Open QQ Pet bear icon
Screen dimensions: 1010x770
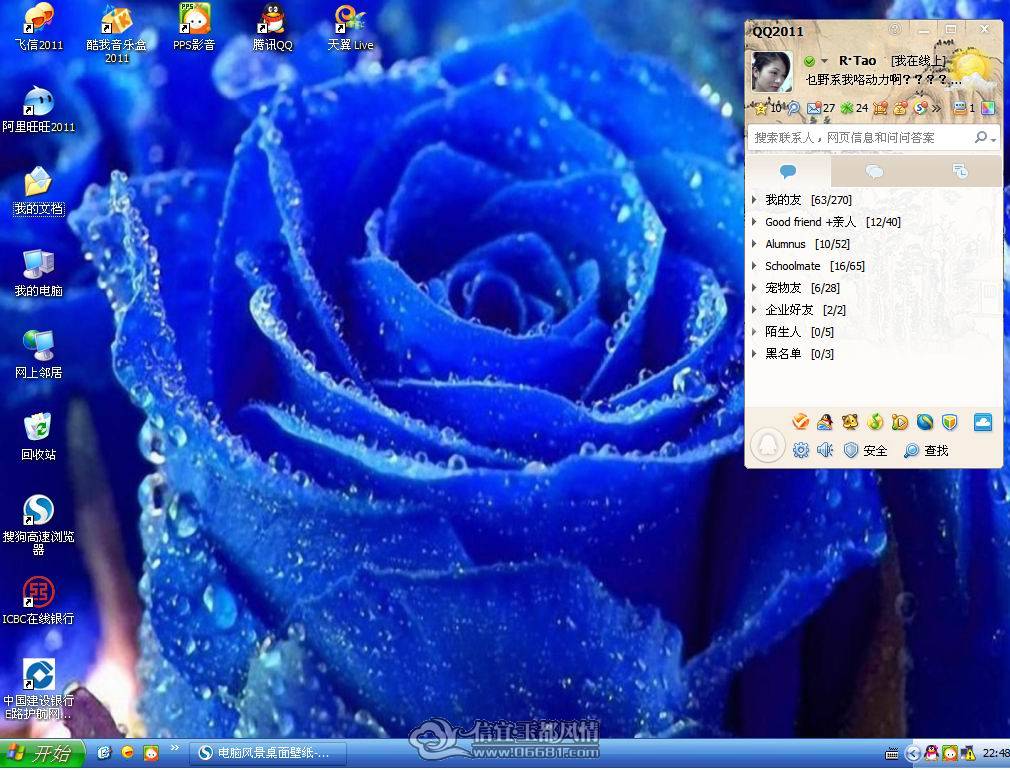tap(850, 422)
